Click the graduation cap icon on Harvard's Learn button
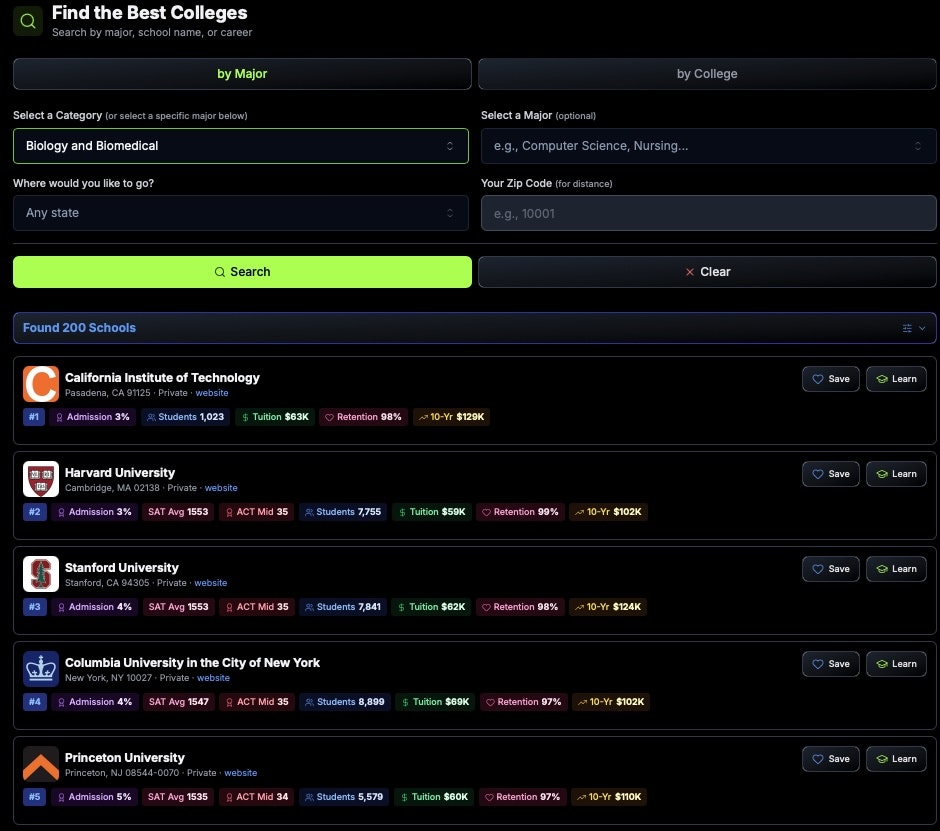This screenshot has width=940, height=831. point(882,473)
